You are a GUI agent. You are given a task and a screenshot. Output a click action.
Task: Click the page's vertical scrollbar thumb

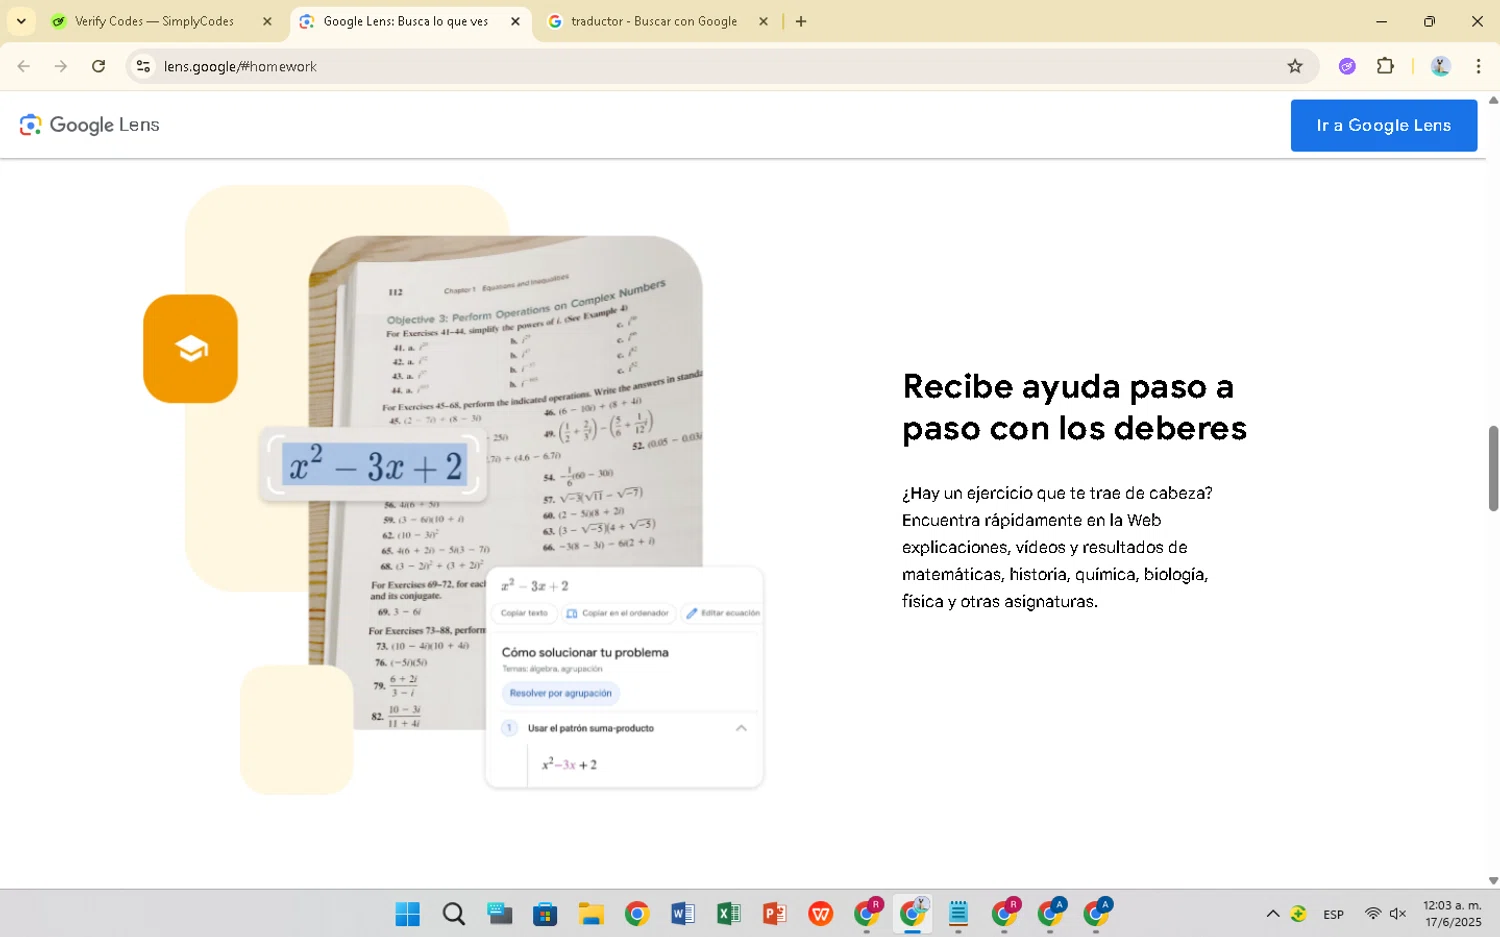1493,468
